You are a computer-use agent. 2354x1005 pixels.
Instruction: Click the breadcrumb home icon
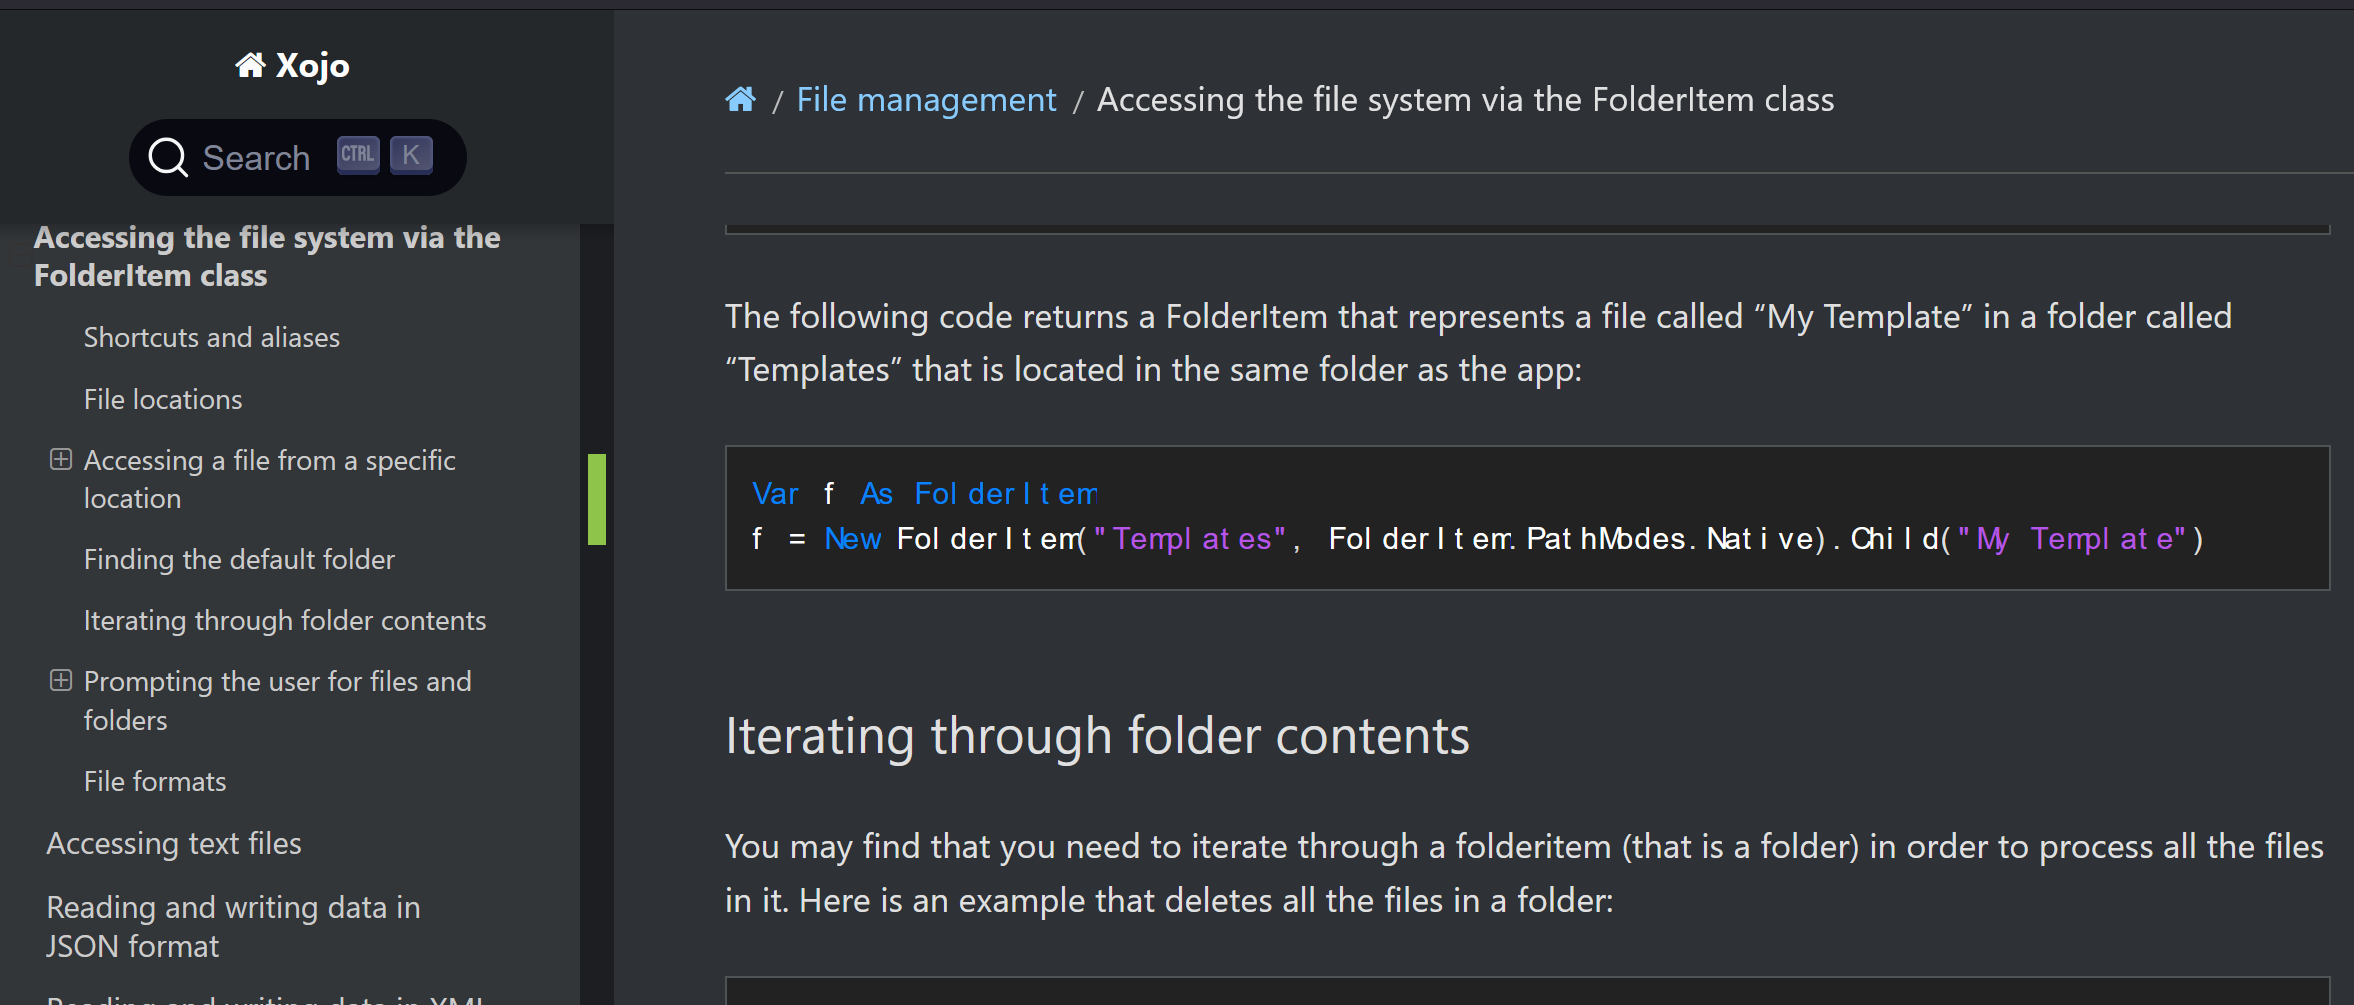[x=740, y=99]
